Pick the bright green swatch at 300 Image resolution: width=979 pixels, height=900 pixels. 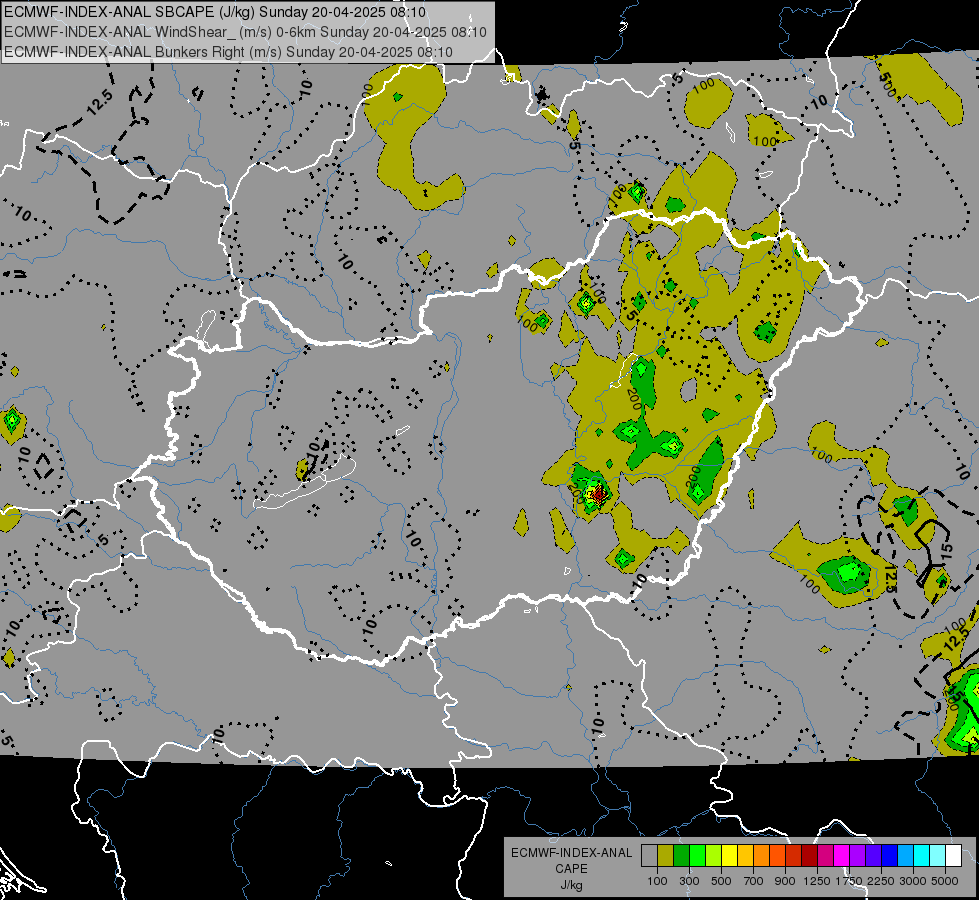click(697, 855)
